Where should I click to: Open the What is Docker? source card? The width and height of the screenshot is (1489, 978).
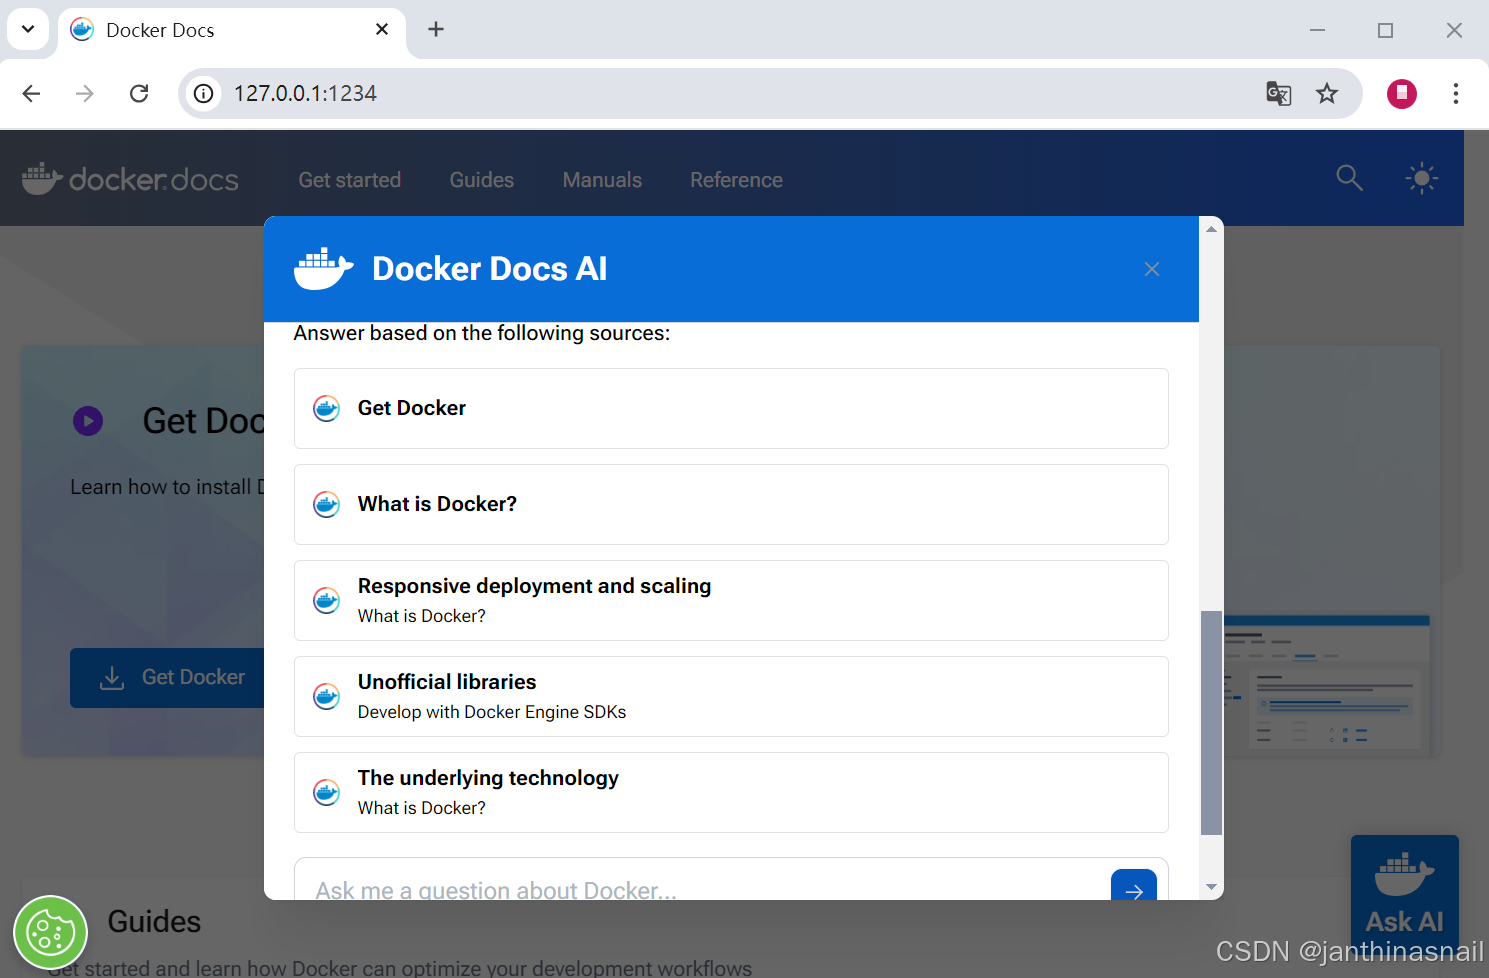pyautogui.click(x=731, y=504)
